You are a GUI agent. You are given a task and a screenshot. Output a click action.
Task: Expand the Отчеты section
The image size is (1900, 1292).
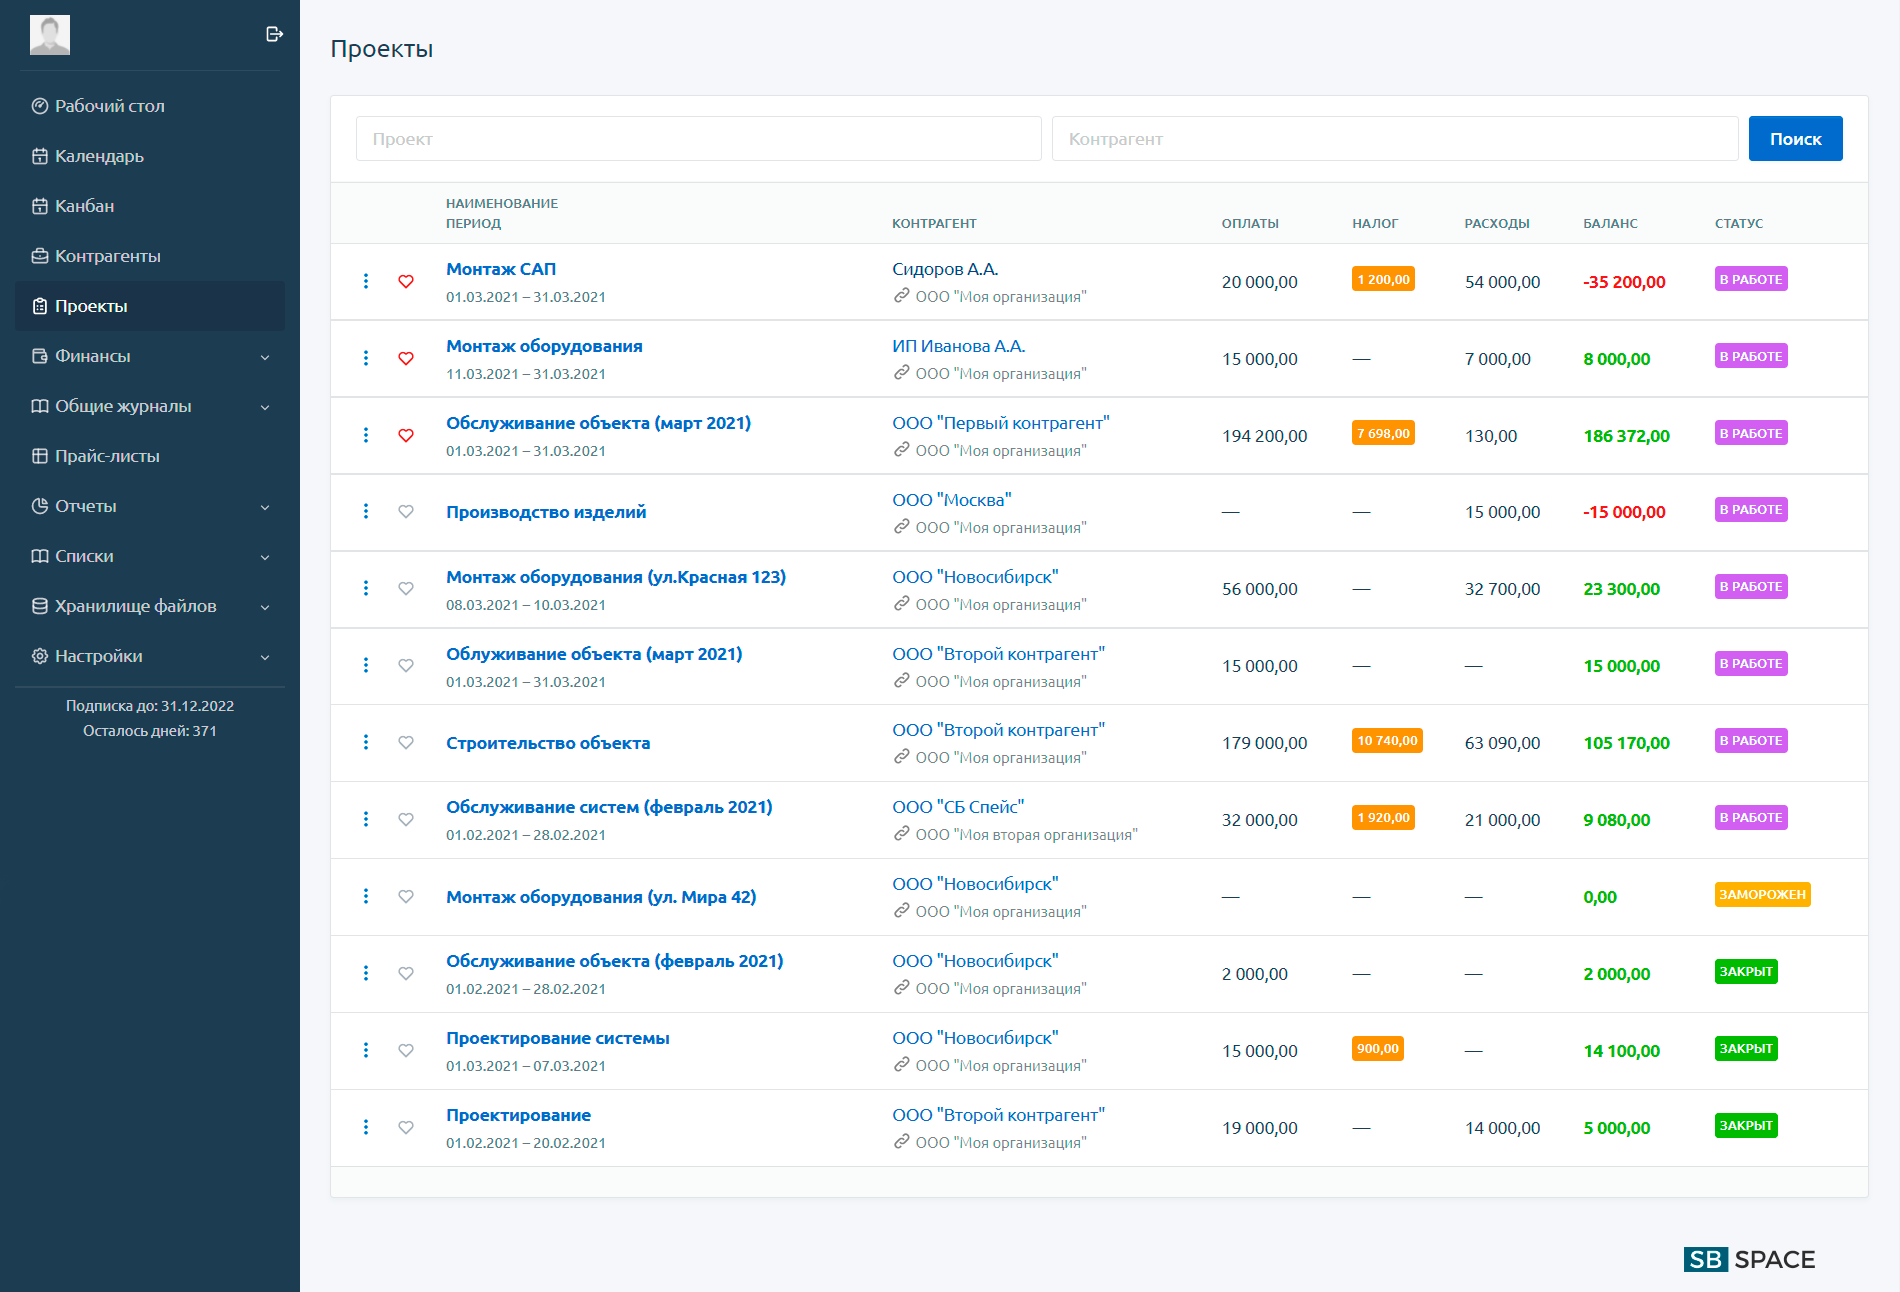[x=85, y=506]
